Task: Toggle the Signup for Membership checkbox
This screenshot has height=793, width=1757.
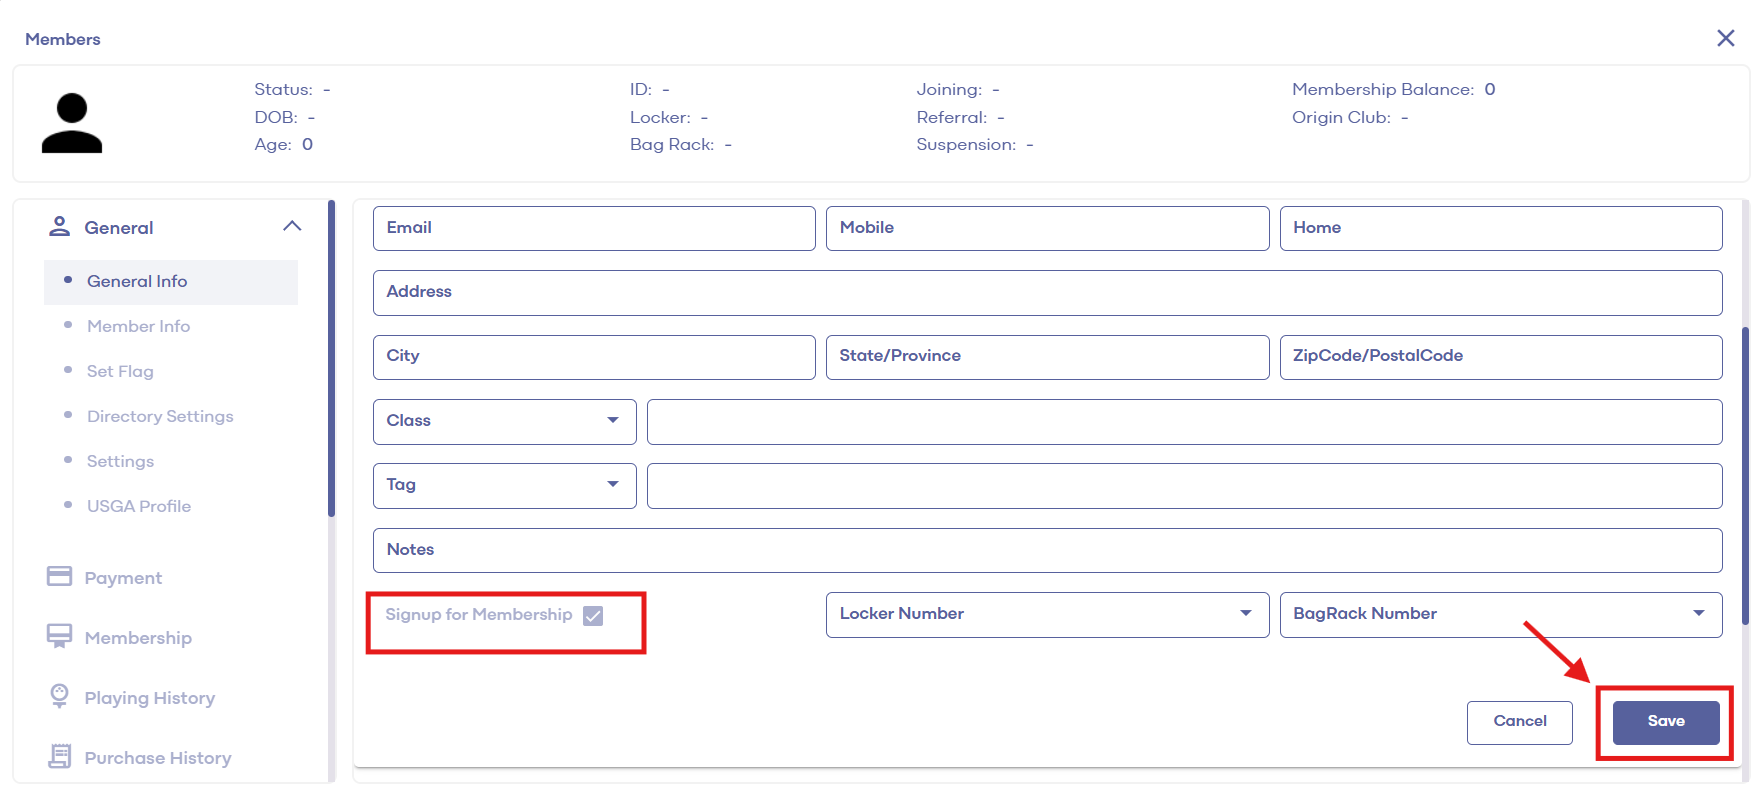Action: (593, 616)
